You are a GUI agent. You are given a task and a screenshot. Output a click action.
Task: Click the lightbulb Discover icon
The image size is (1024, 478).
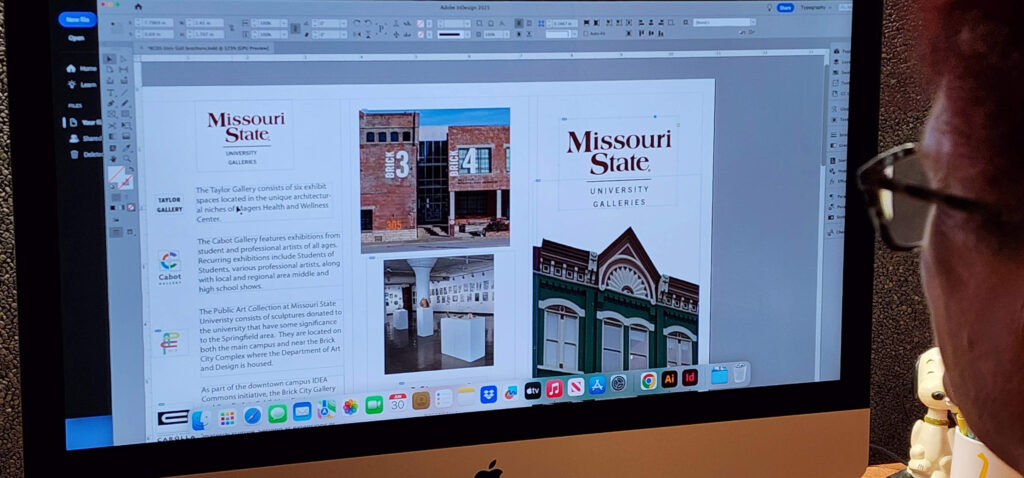coord(769,7)
